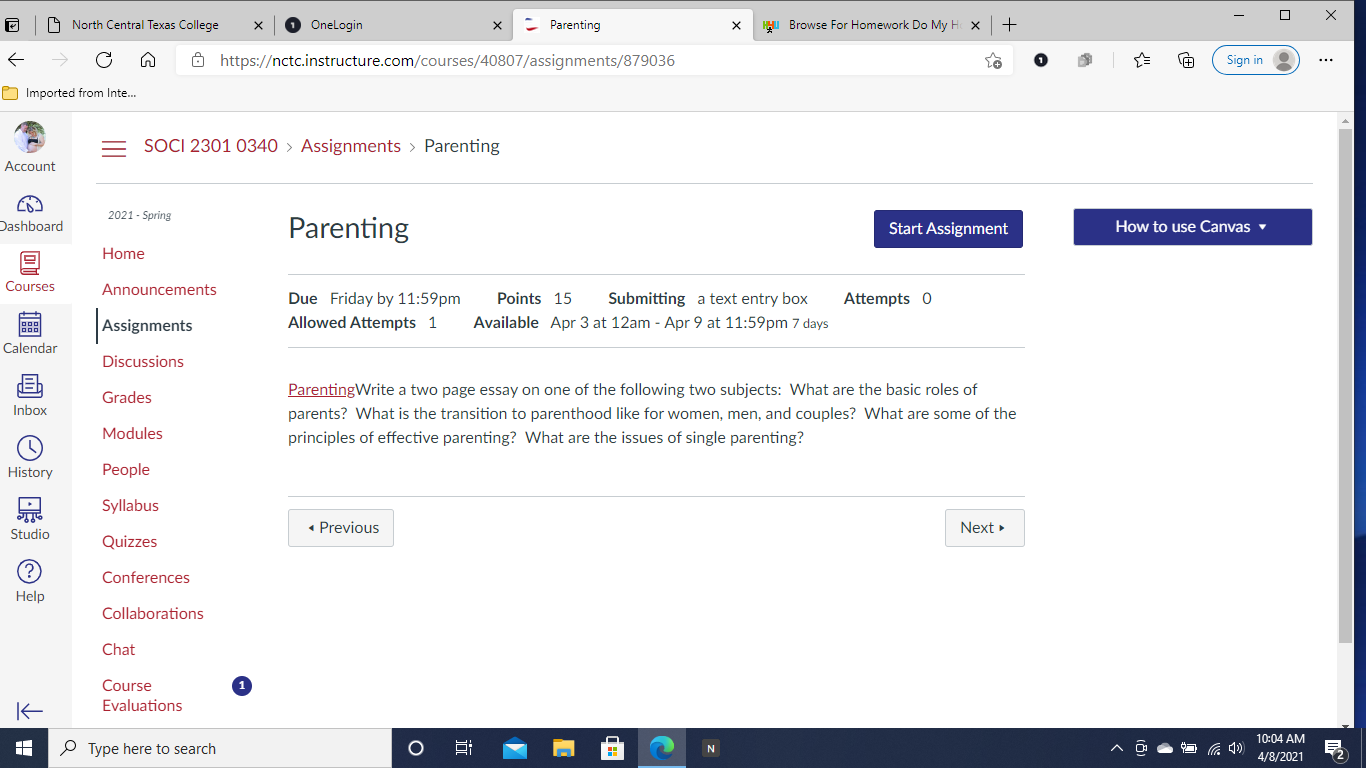Image resolution: width=1366 pixels, height=768 pixels.
Task: Open the Canvas Inbox icon
Action: [x=30, y=388]
